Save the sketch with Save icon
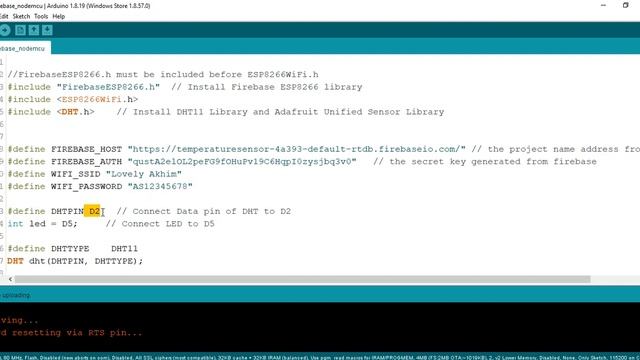 47,30
